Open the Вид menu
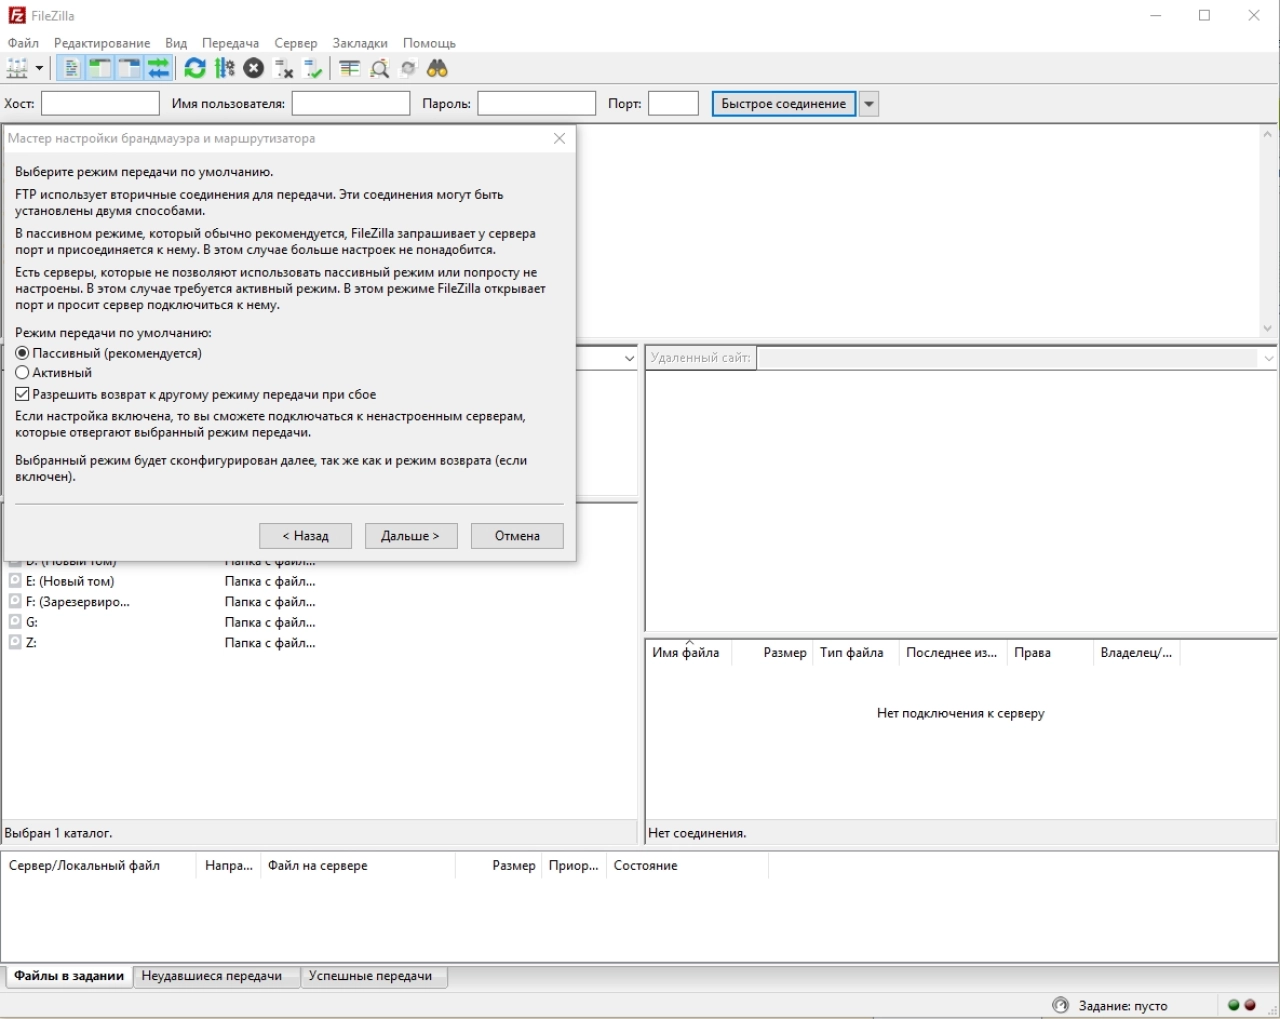 click(176, 43)
